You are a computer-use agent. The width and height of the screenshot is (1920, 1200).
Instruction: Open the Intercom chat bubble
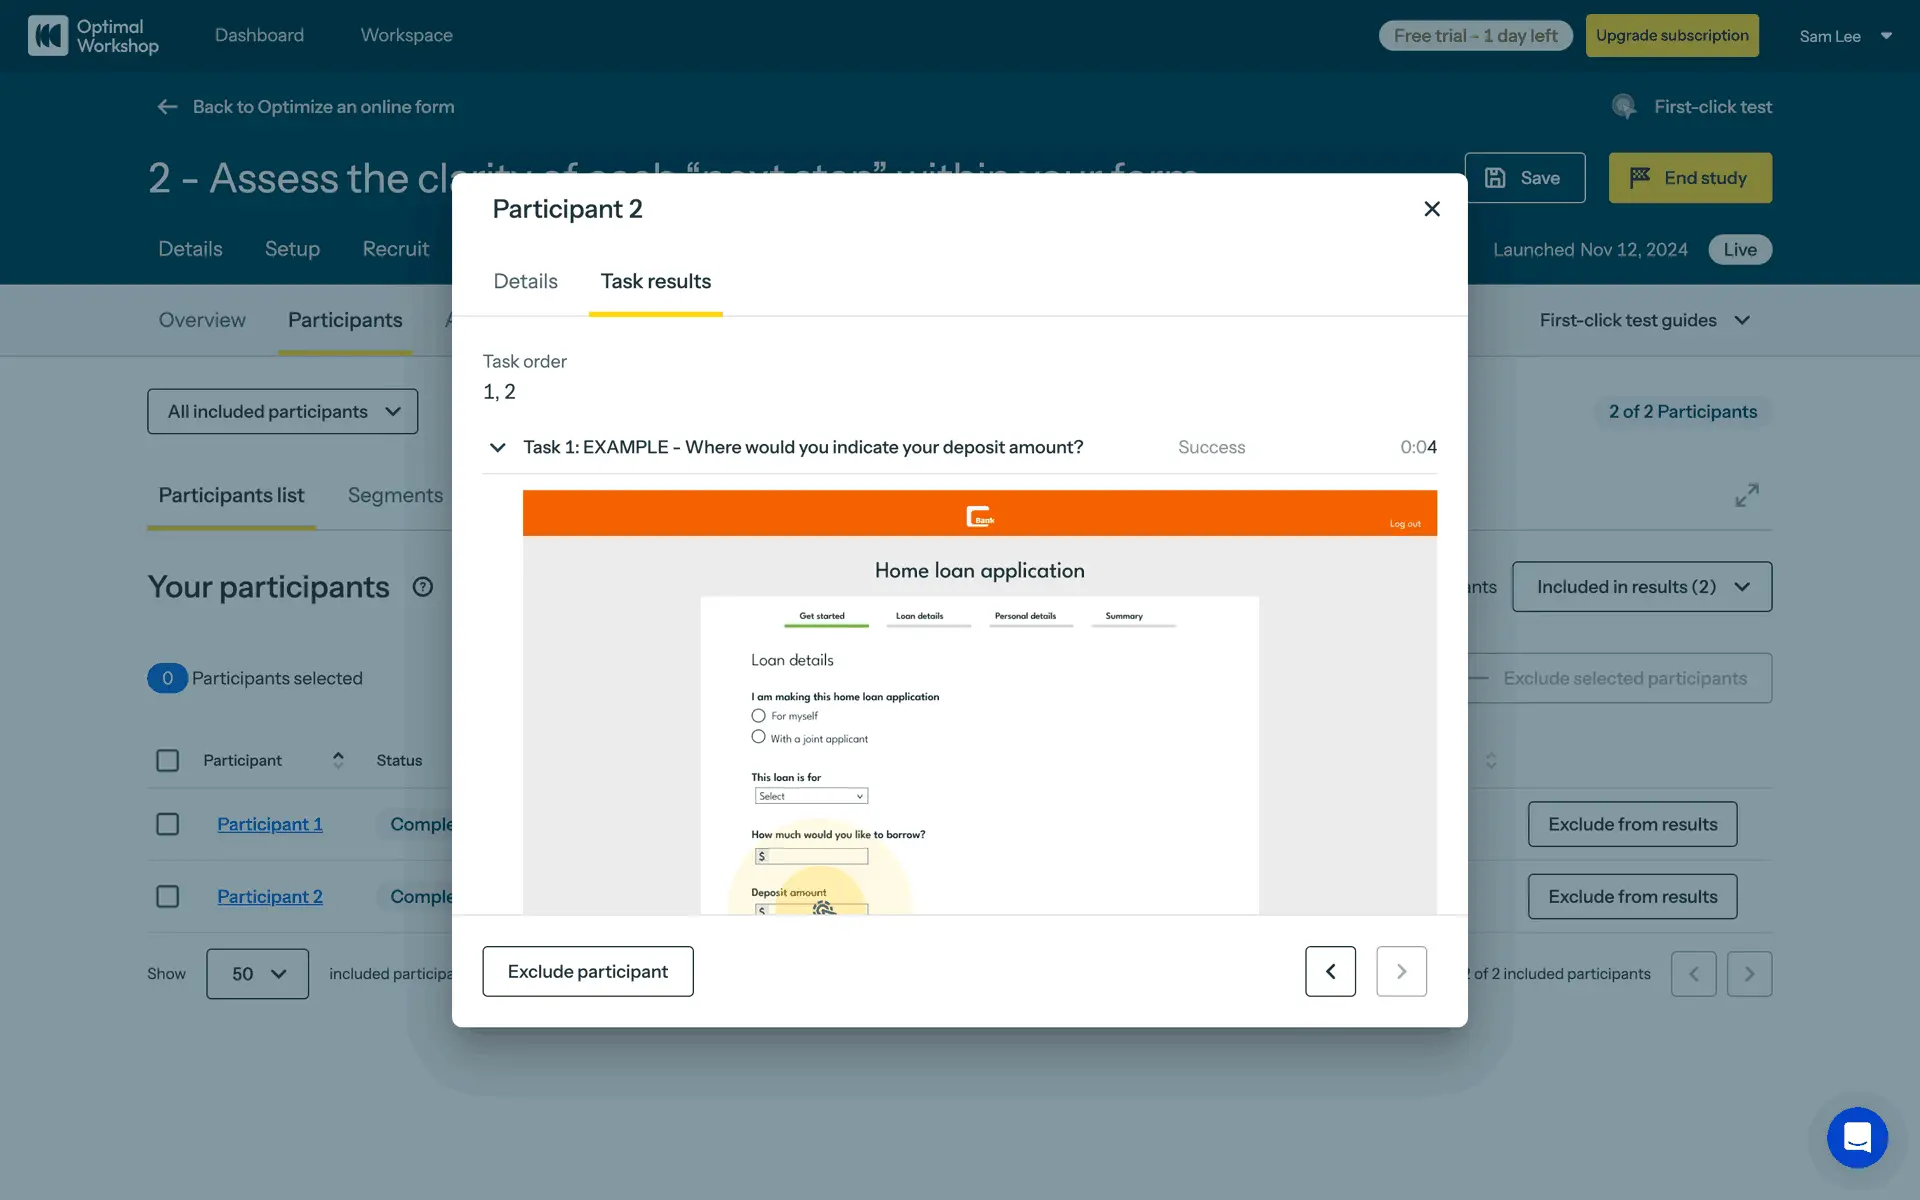[1856, 1137]
